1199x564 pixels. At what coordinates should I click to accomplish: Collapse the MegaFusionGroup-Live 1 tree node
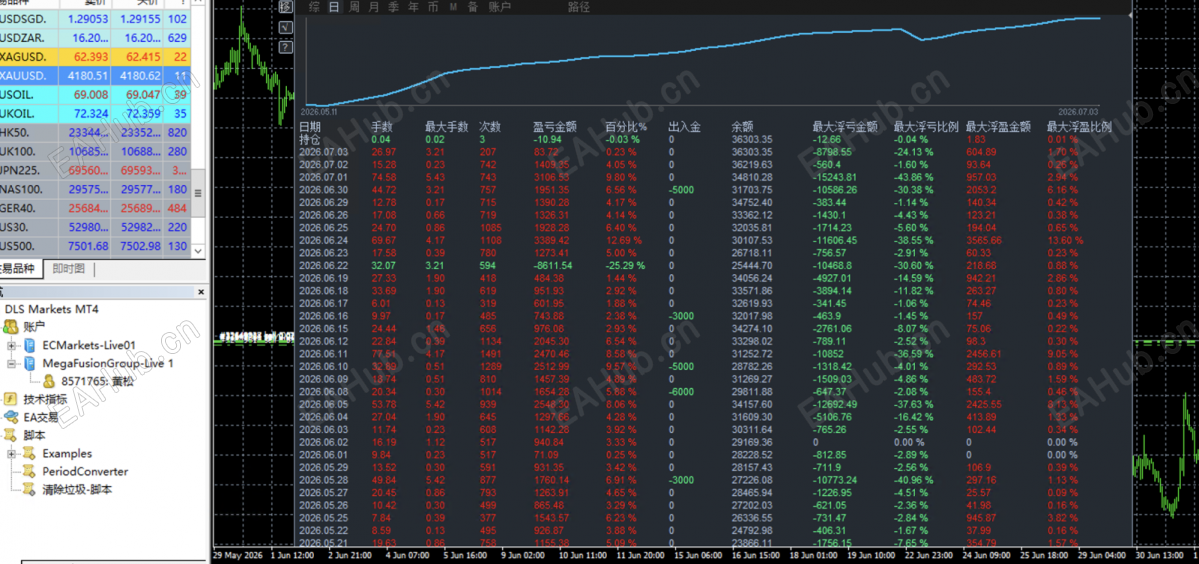point(11,364)
